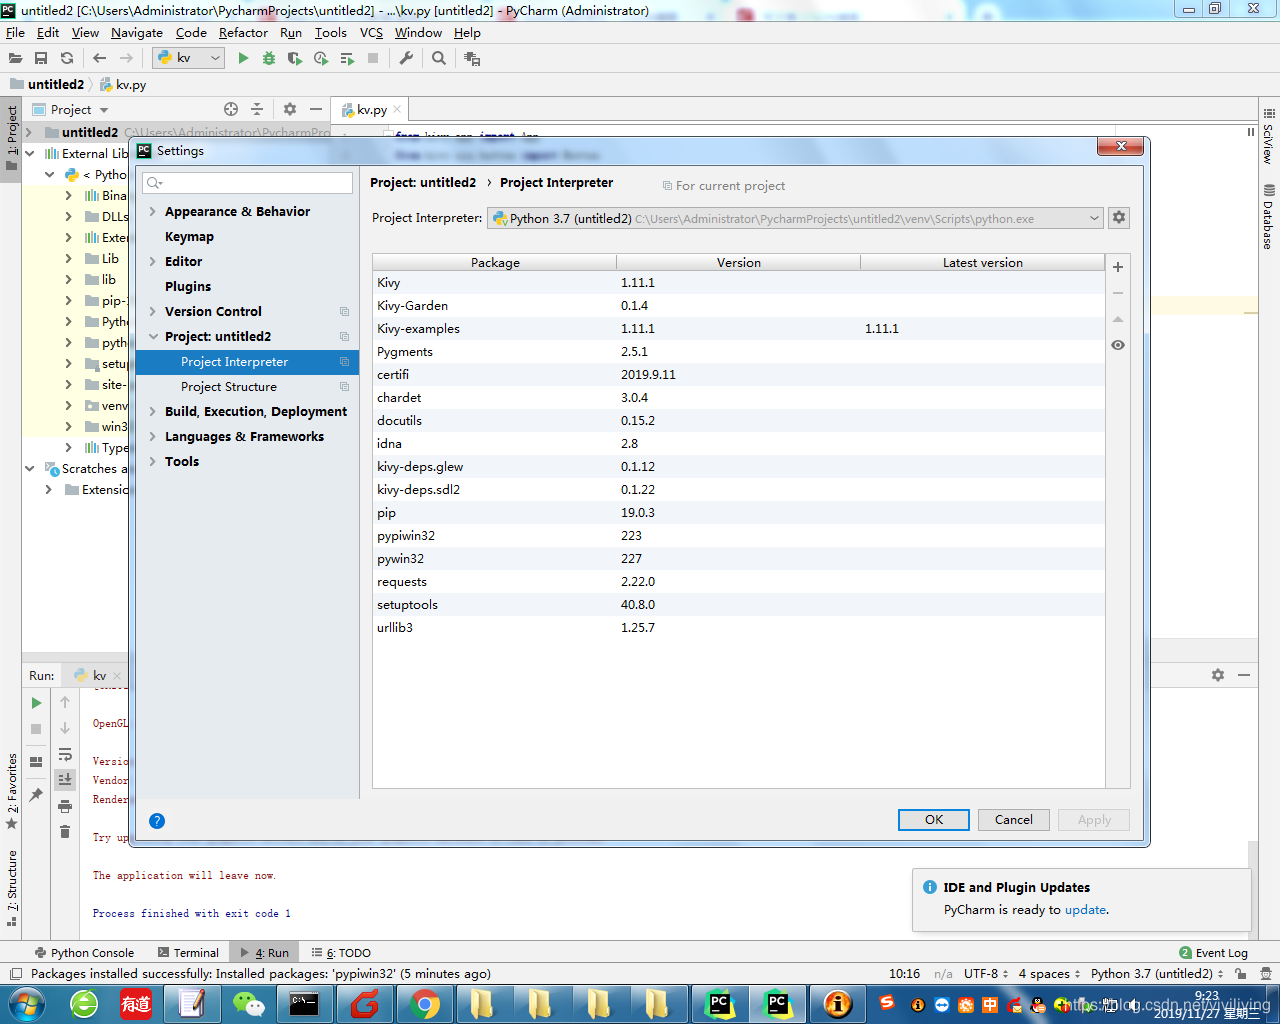
Task: Collapse the Project: untitled2 settings section
Action: click(152, 336)
